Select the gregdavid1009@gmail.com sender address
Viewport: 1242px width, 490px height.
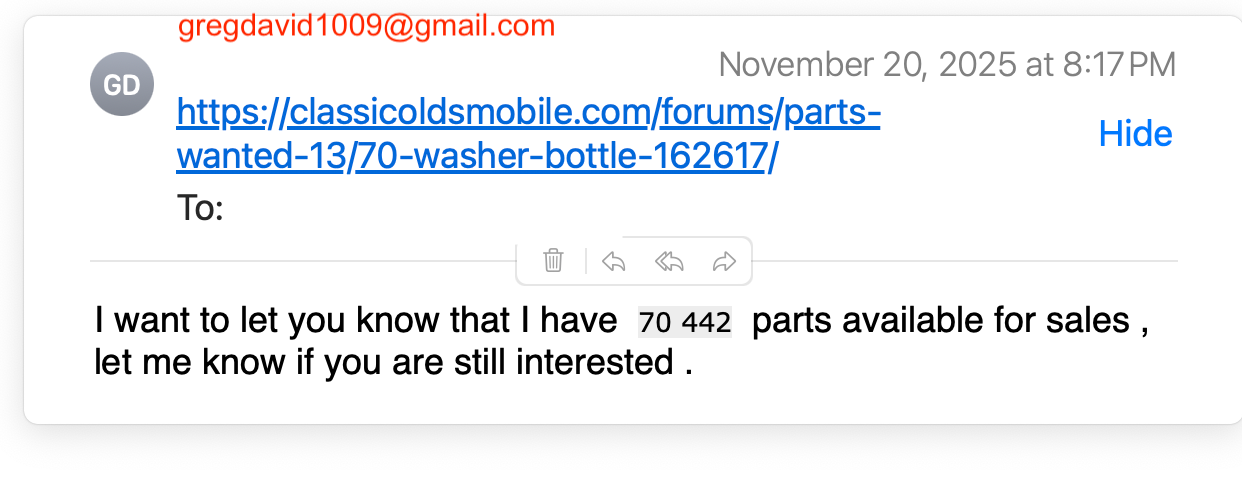[x=366, y=26]
